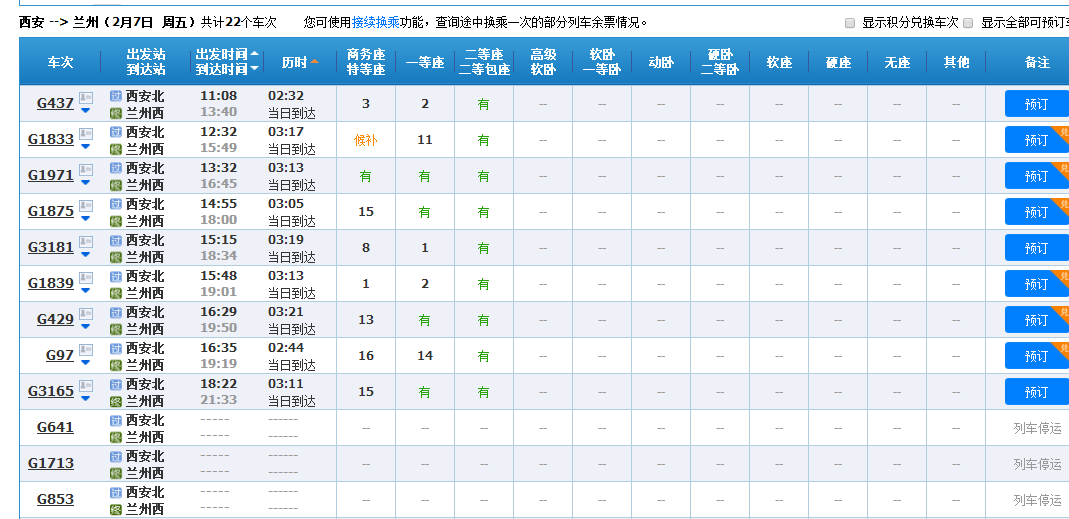
Task: Click departure time 18:22 for G3165
Action: pyautogui.click(x=219, y=384)
